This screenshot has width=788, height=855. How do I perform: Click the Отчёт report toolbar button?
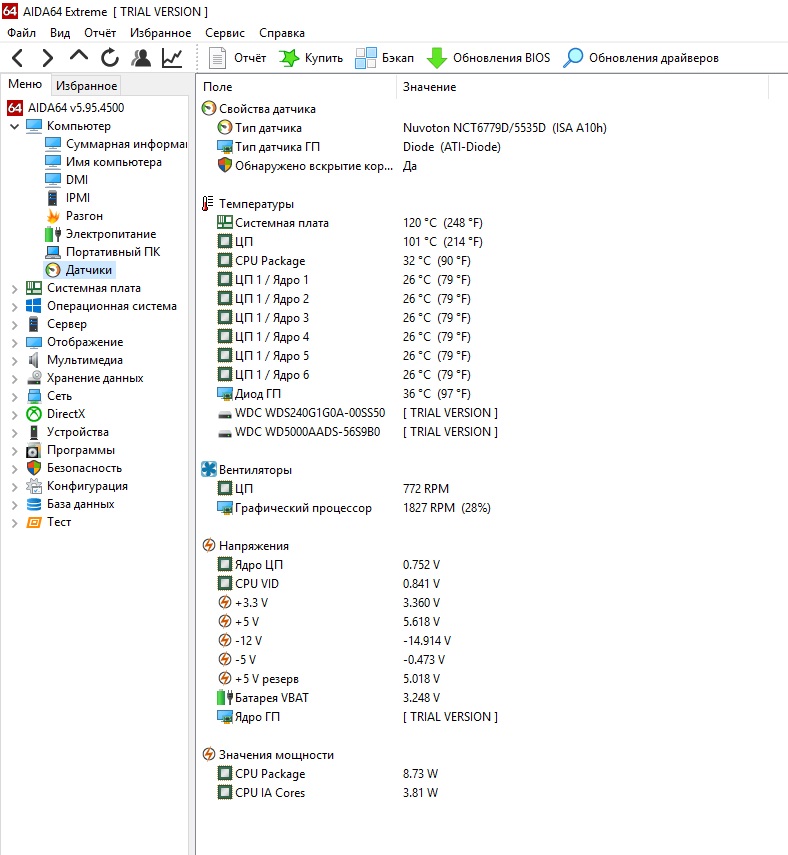[x=238, y=58]
